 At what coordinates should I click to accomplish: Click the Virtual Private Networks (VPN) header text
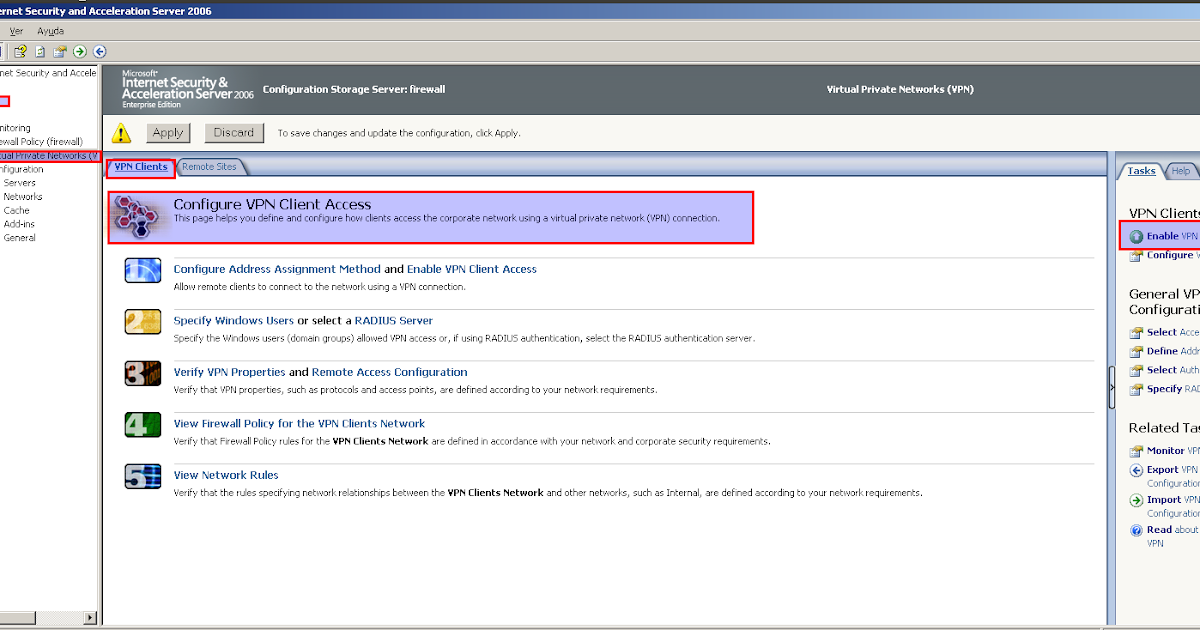click(900, 89)
